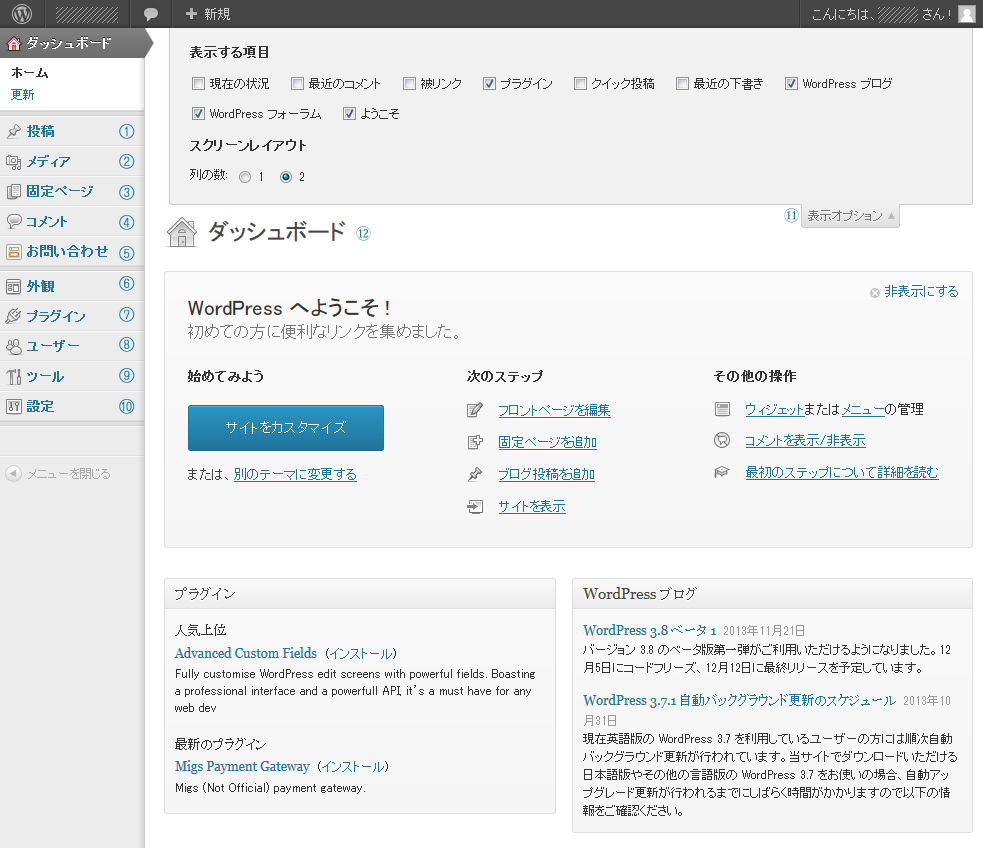Click the speech bubble icon beside コメント
The width and height of the screenshot is (983, 848).
[13, 221]
